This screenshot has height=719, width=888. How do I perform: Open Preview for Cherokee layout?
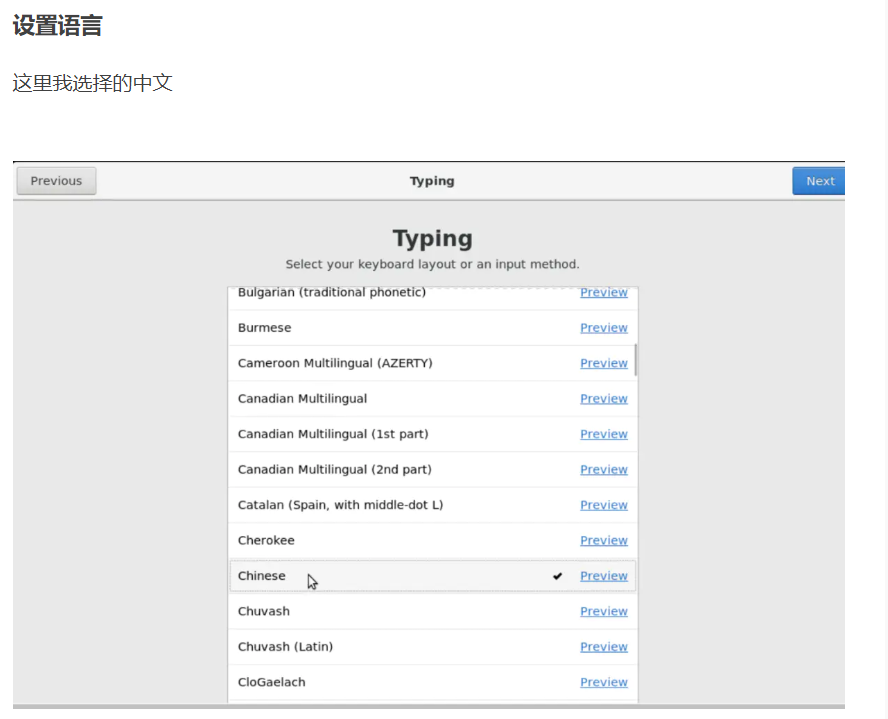click(604, 540)
